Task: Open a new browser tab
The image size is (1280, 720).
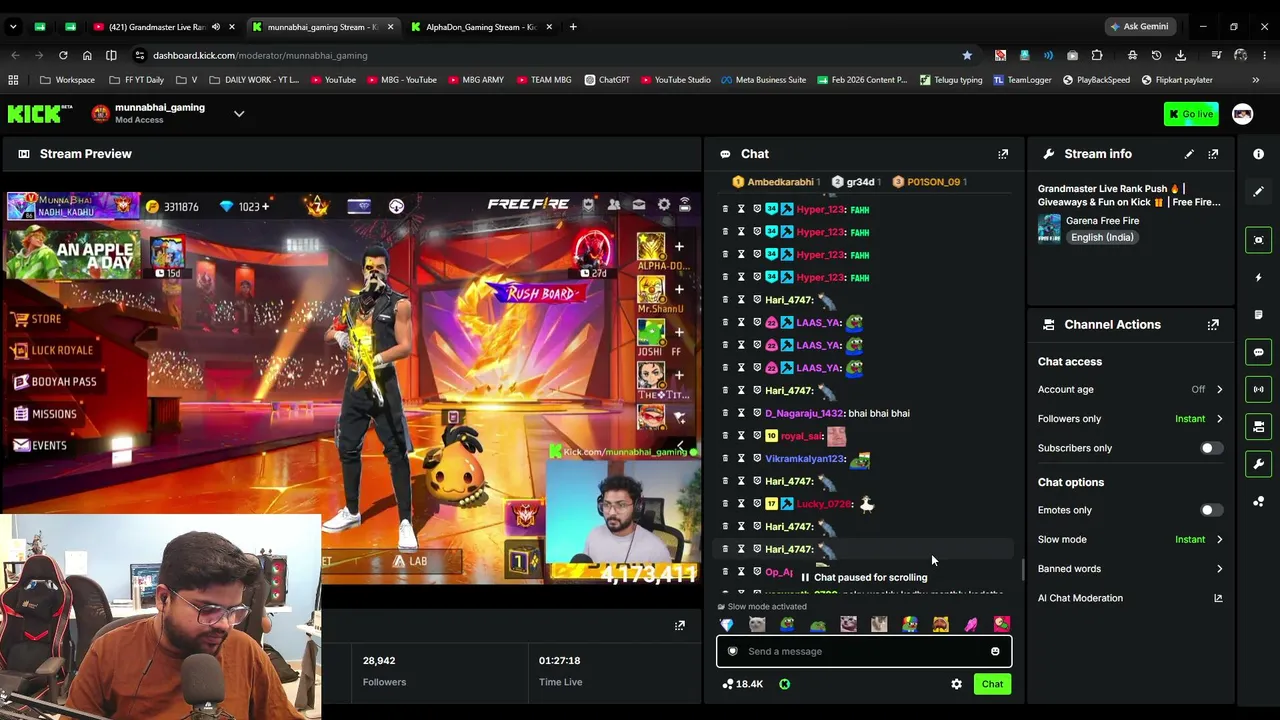Action: coord(573,27)
